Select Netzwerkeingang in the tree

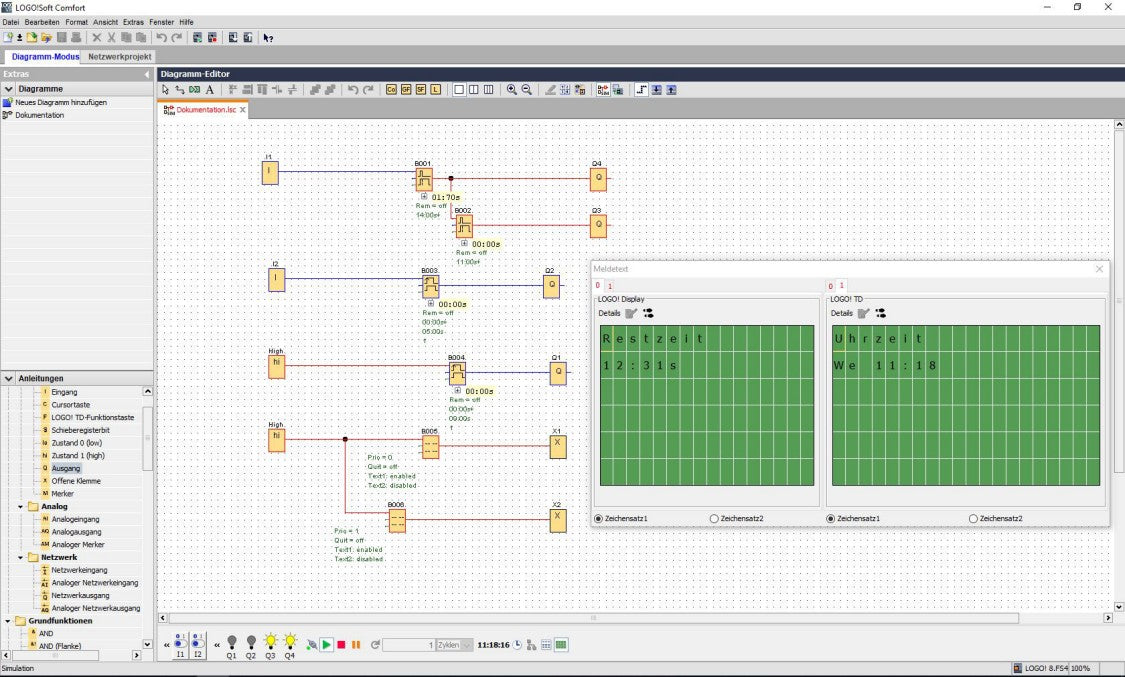click(79, 570)
